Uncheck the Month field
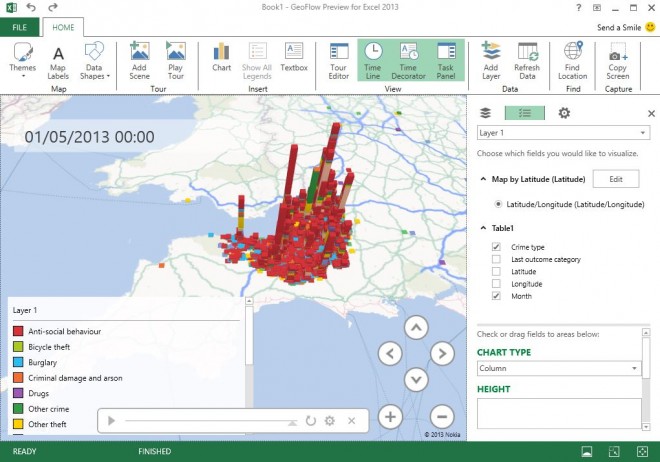Image resolution: width=660 pixels, height=462 pixels. (496, 296)
